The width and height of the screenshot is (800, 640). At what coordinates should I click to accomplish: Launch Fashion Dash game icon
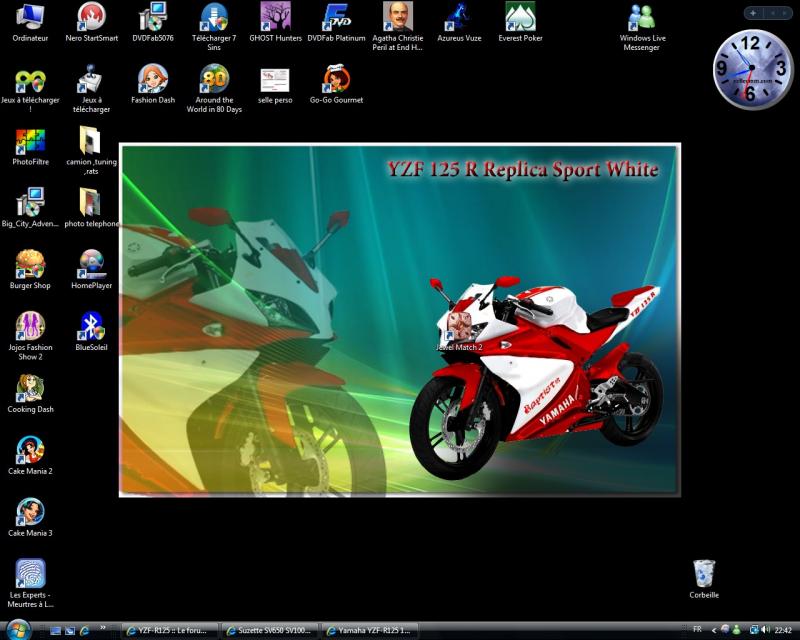tap(153, 84)
